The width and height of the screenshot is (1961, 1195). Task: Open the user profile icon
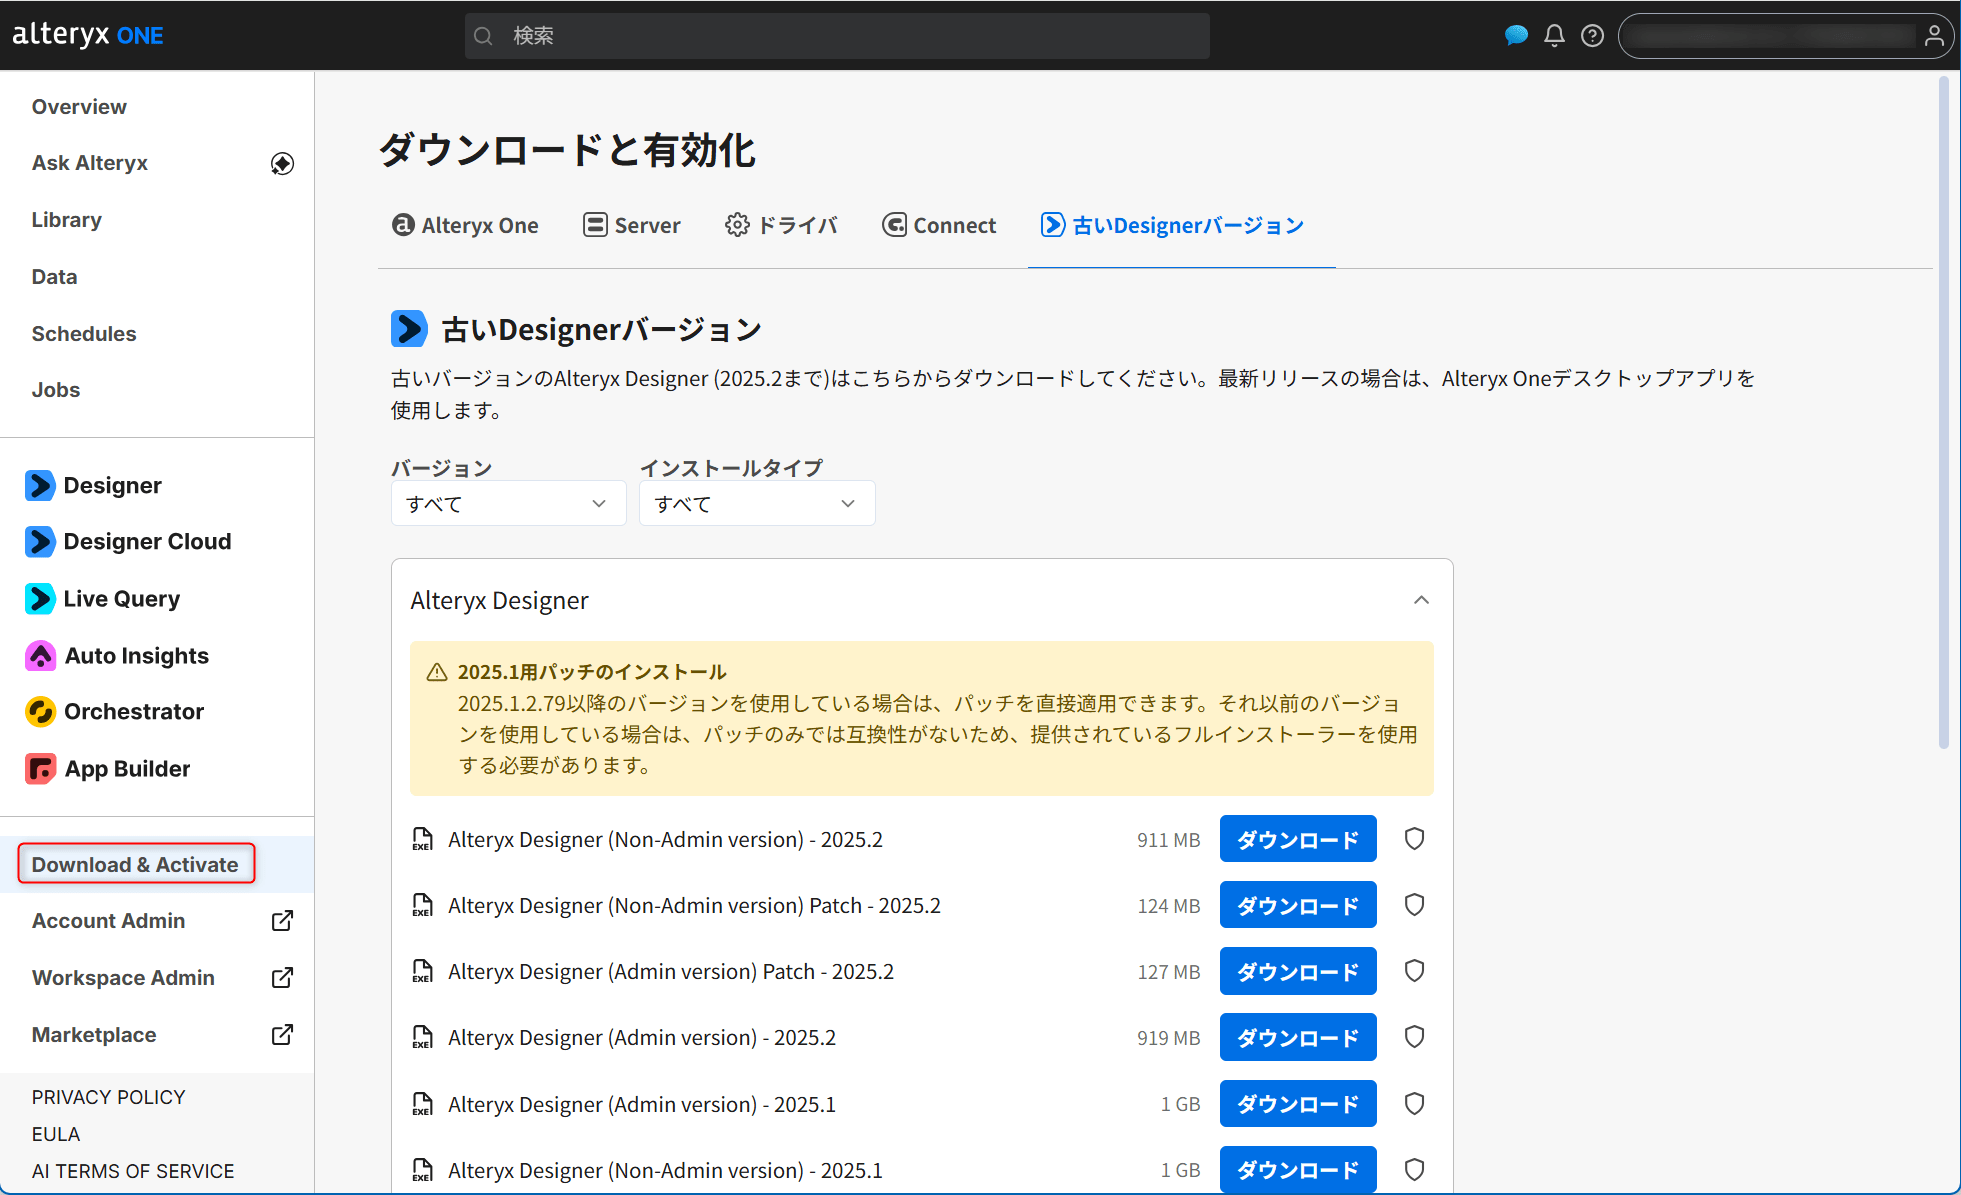click(1934, 36)
